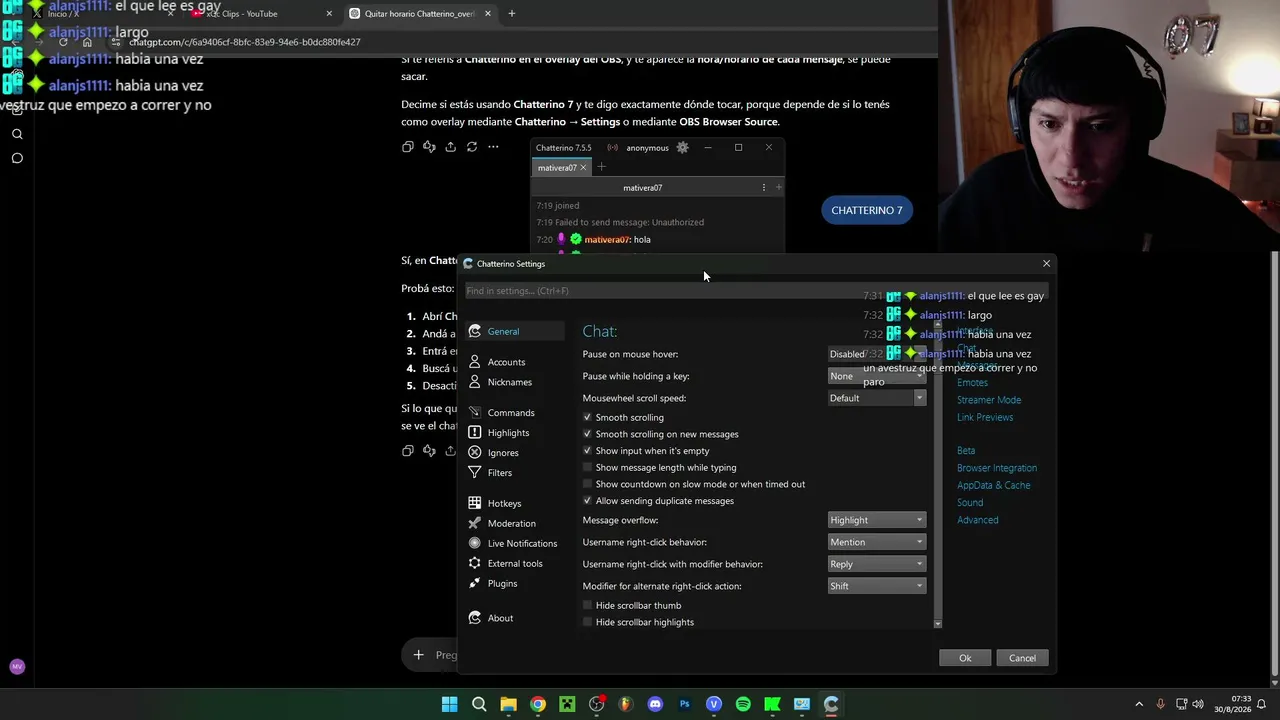Open right-click with modifier behavior dropdown
The height and width of the screenshot is (720, 1280).
pyautogui.click(x=877, y=564)
